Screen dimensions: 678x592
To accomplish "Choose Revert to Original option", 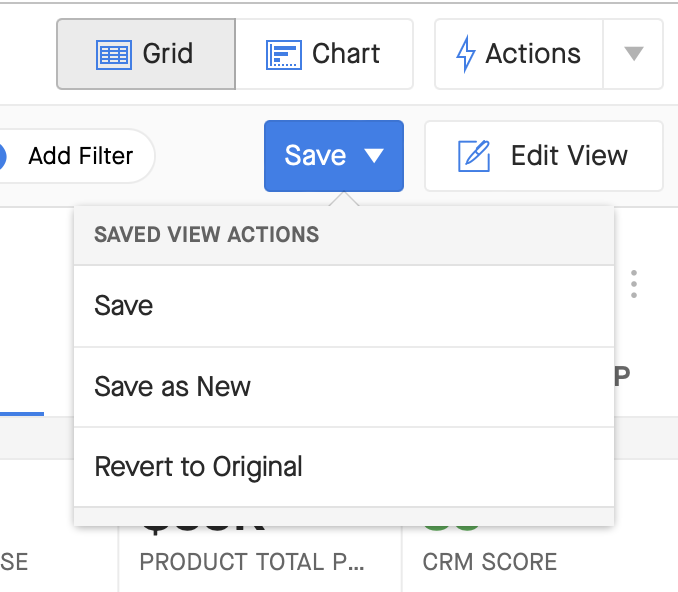I will coord(344,467).
